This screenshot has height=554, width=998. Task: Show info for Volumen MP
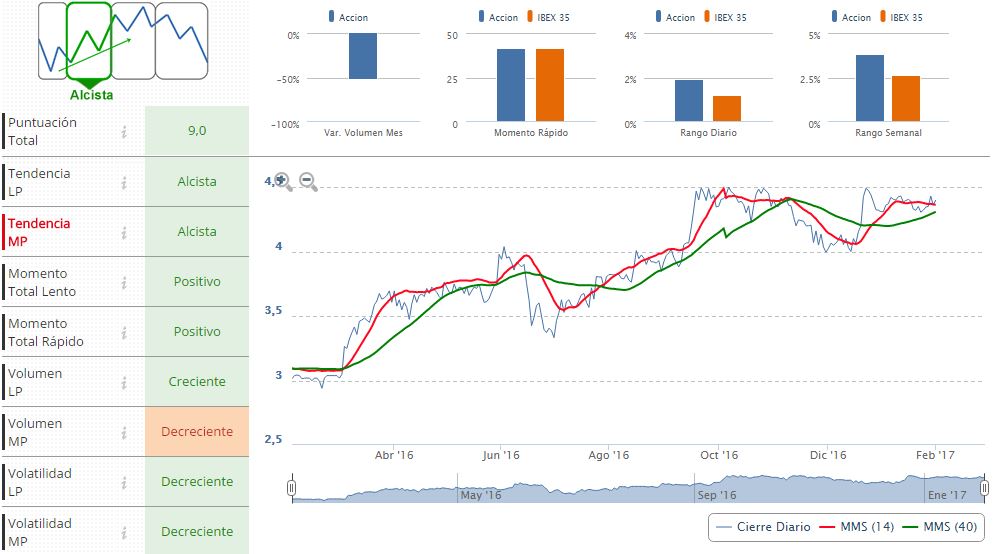pyautogui.click(x=124, y=432)
